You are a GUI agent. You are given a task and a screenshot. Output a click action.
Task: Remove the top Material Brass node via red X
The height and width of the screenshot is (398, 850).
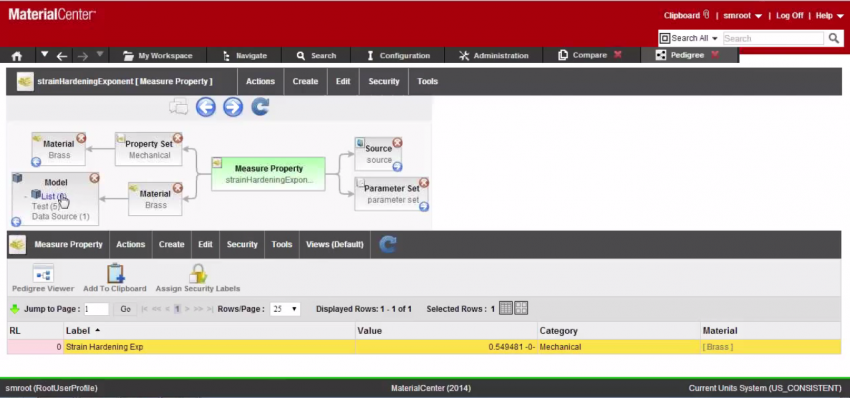click(x=81, y=138)
